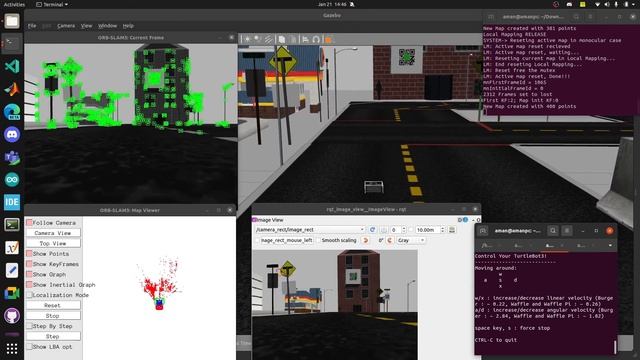Open the green-prompt terminal icon in dock
640x360 pixels.
click(x=12, y=224)
